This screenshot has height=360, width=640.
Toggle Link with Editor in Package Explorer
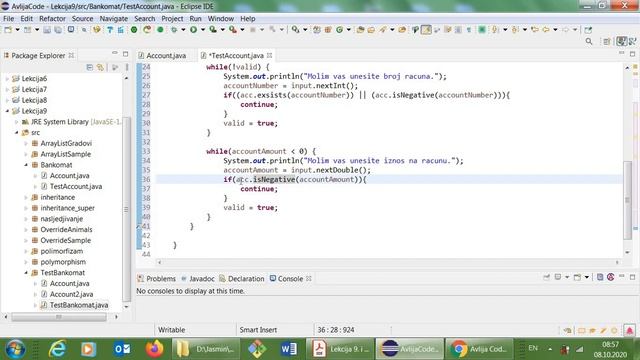[100, 67]
